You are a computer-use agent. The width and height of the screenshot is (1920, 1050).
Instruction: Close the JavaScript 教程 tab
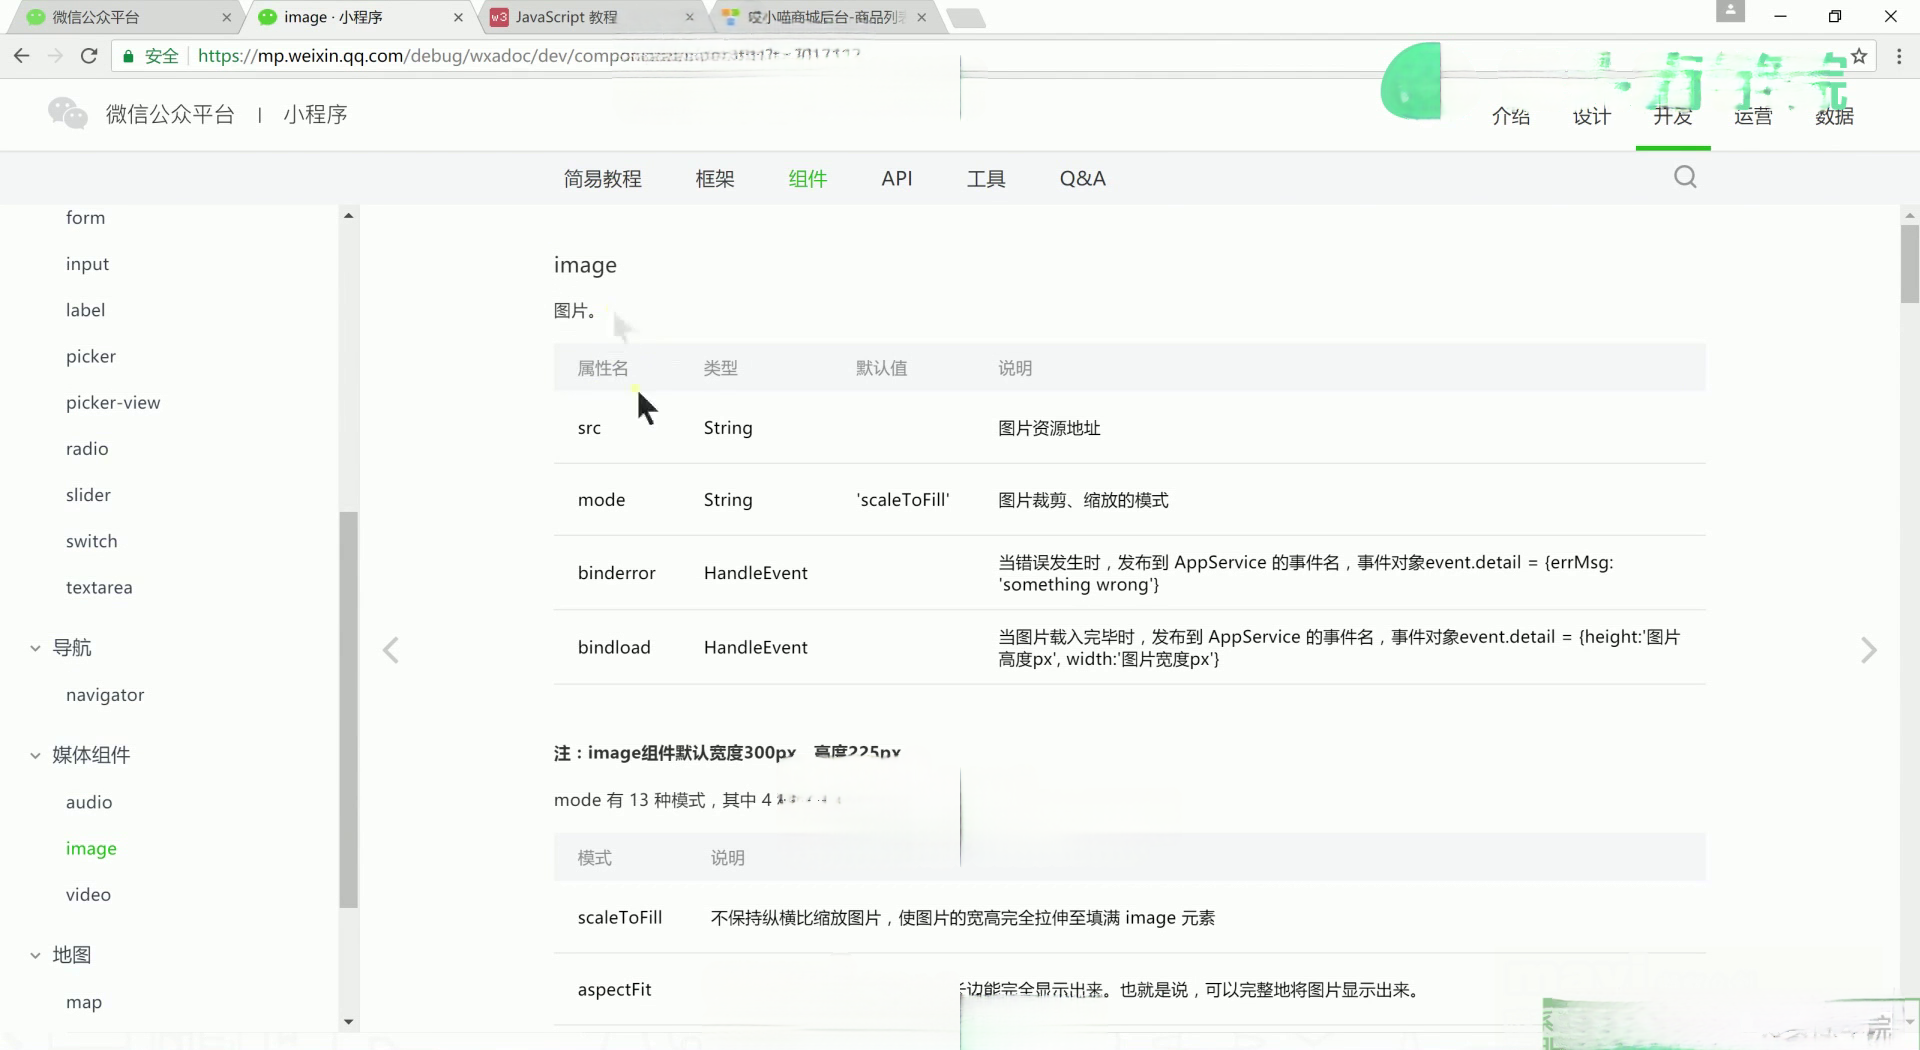coord(689,17)
